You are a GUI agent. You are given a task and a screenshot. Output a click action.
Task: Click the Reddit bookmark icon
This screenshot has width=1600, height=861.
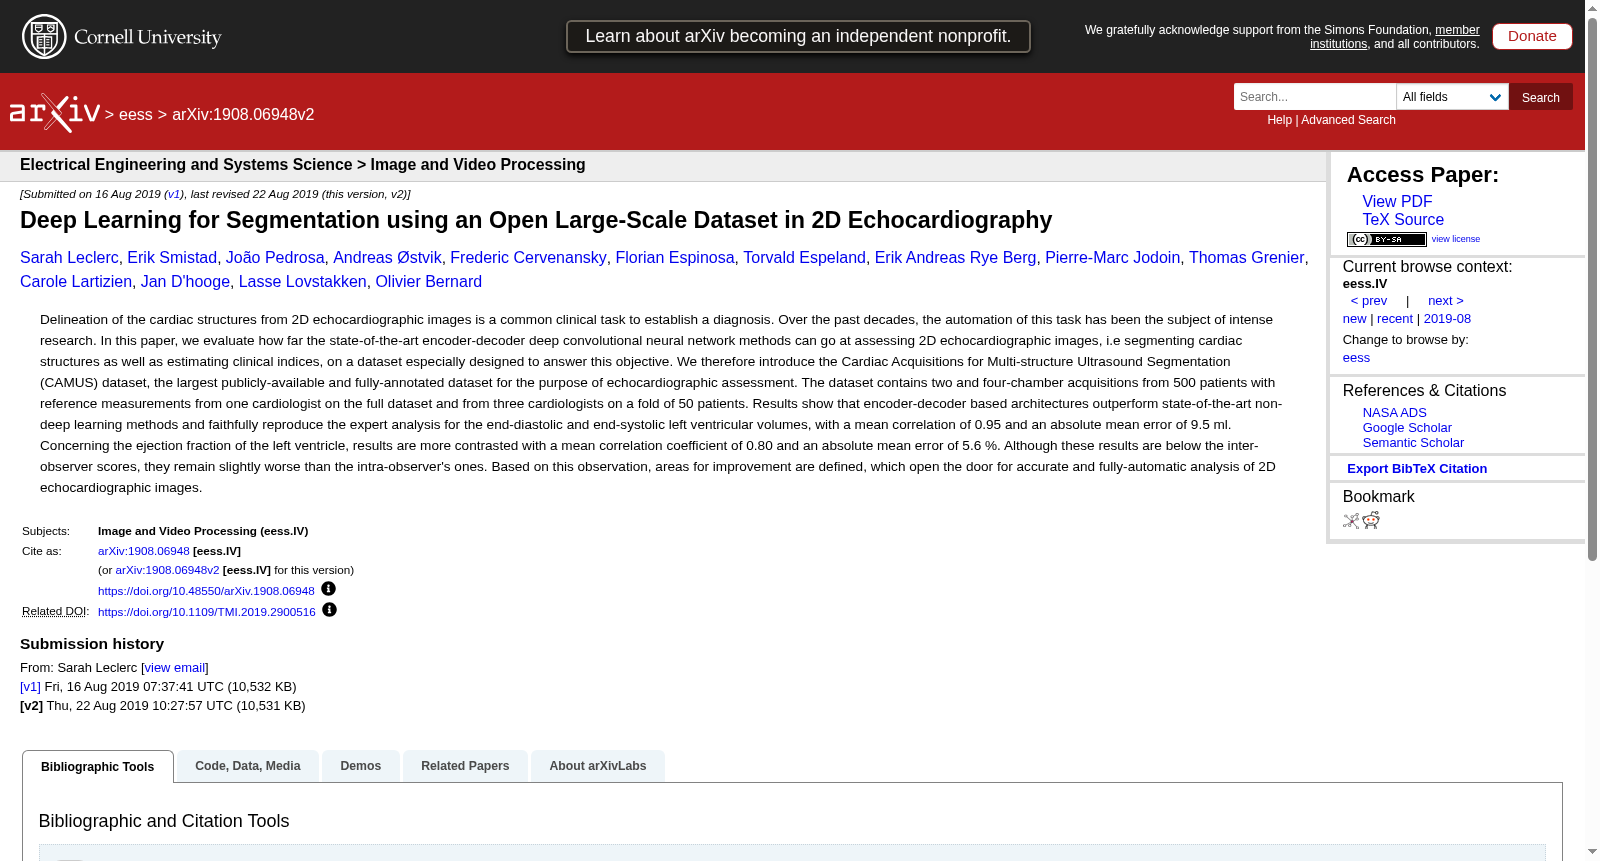[x=1371, y=520]
